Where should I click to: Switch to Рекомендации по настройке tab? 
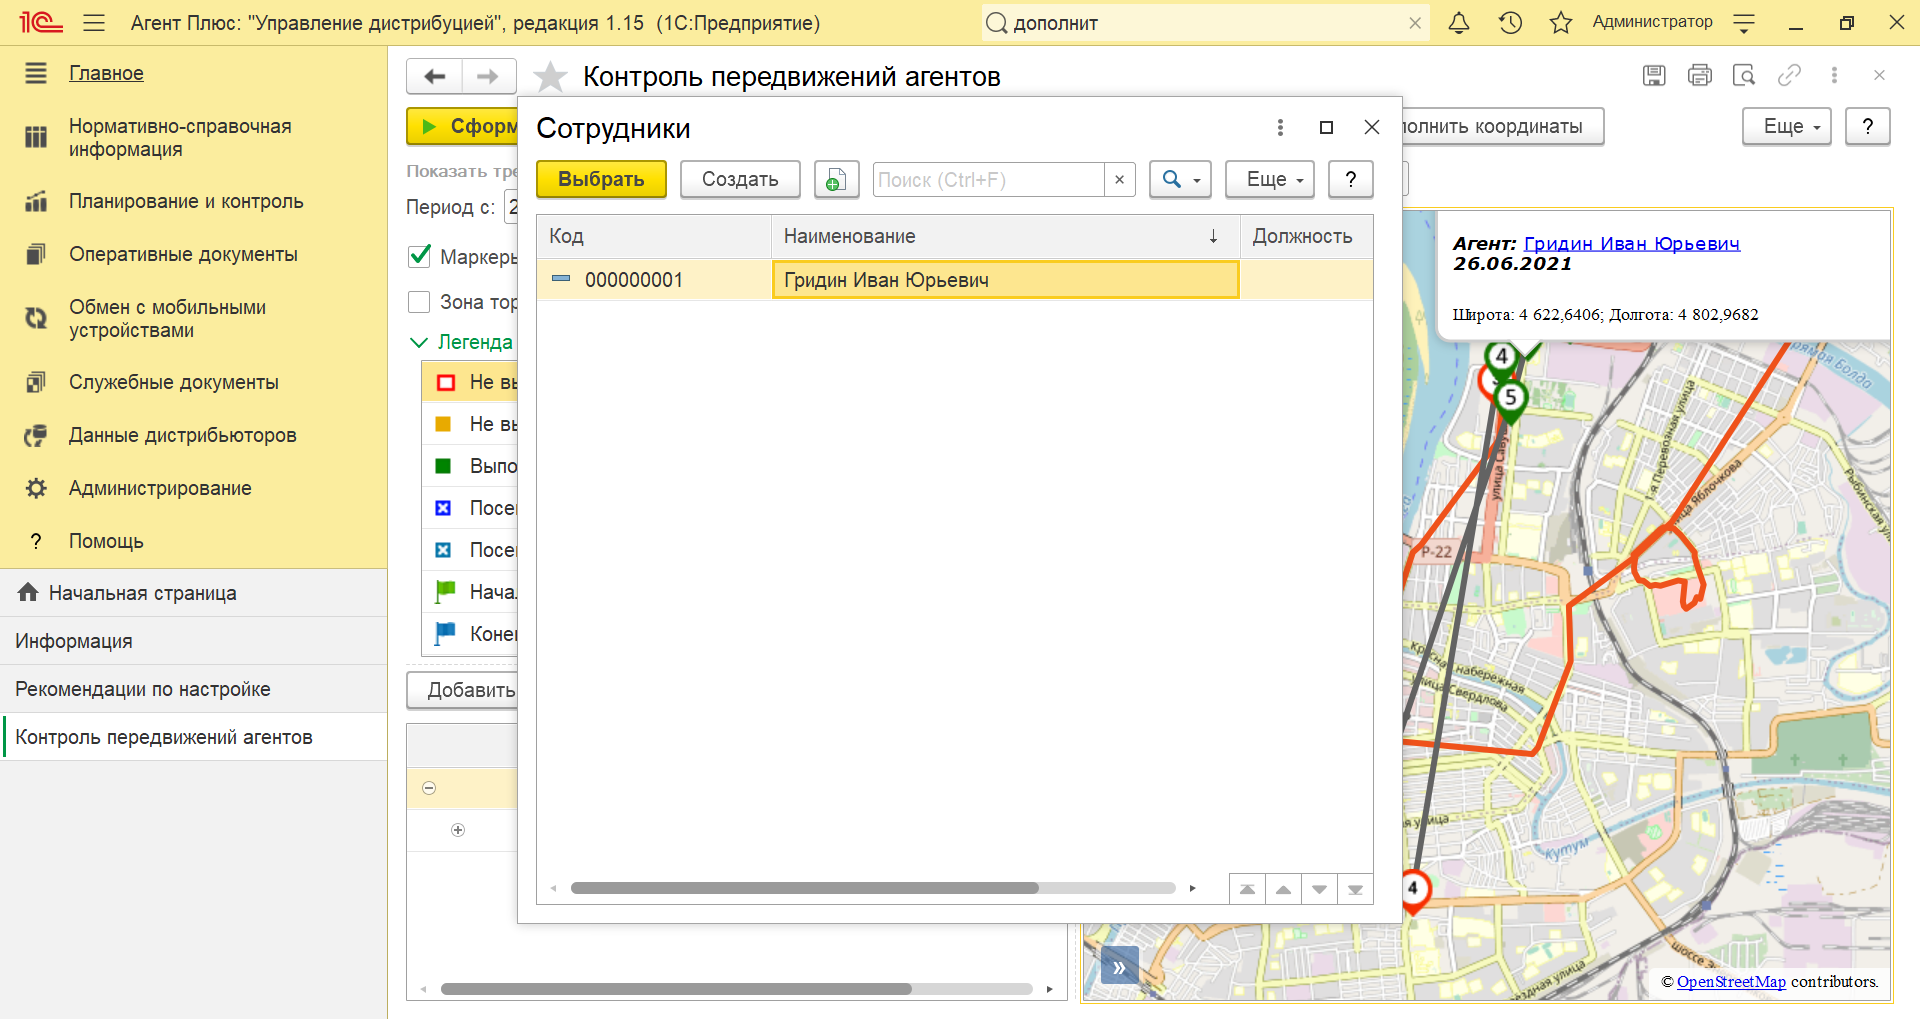(193, 689)
